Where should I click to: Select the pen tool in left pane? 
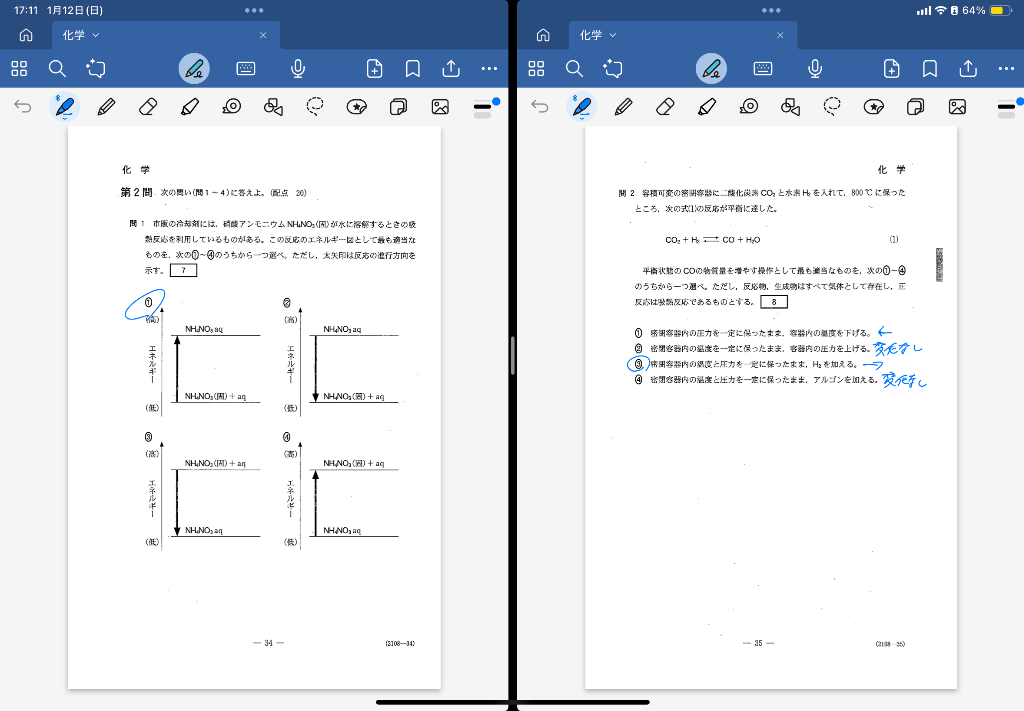[x=65, y=106]
